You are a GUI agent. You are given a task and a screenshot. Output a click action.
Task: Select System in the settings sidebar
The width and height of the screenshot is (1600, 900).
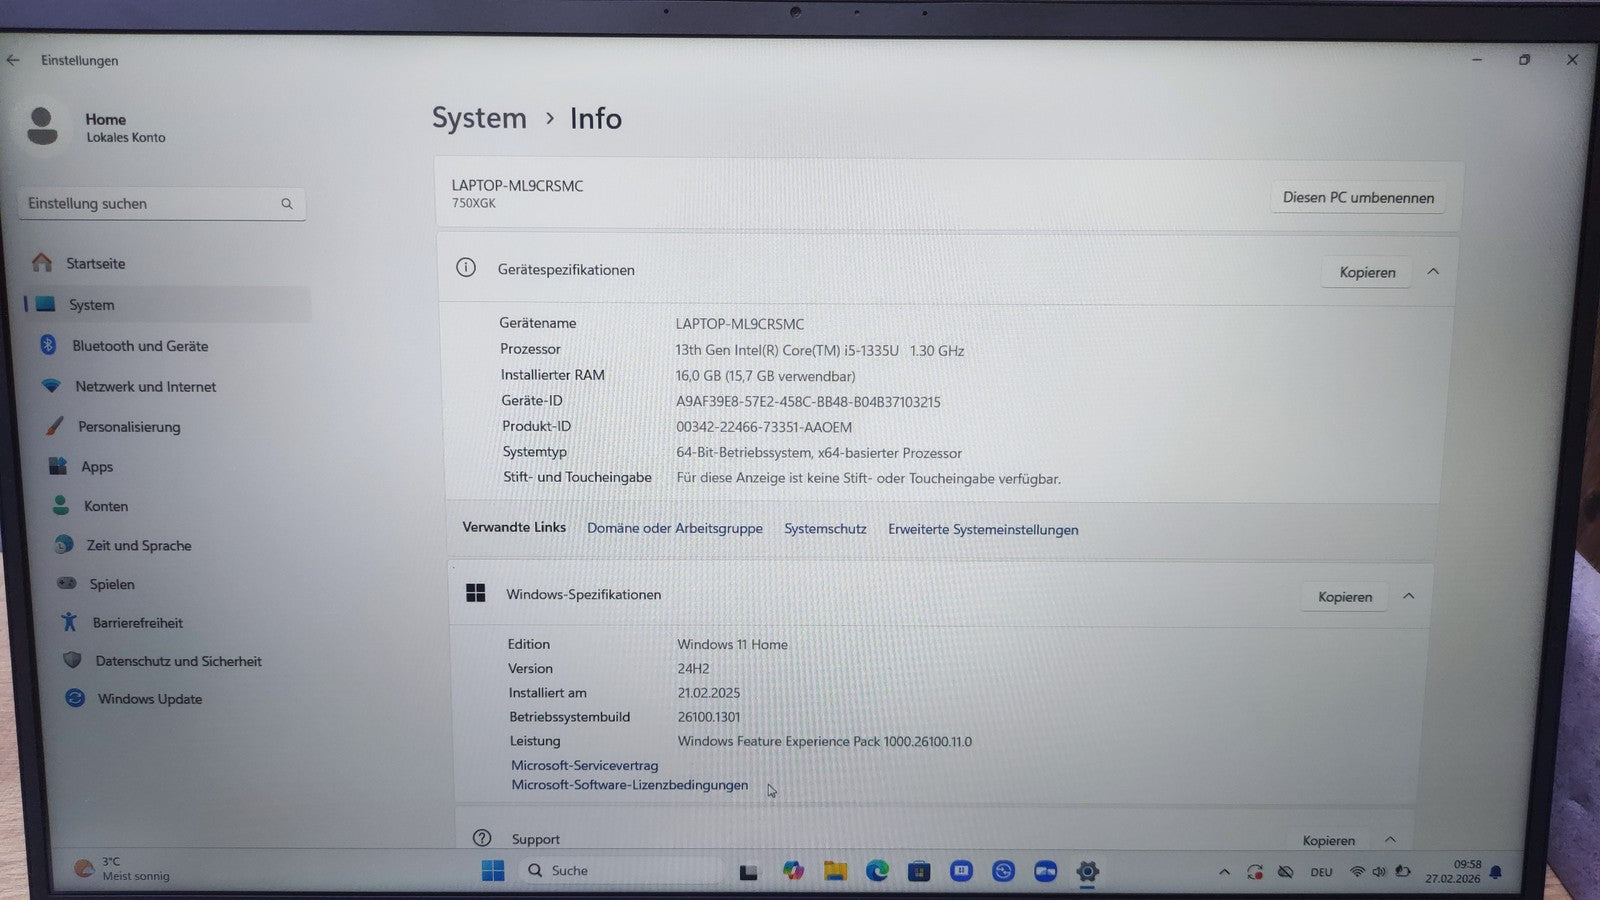(167, 304)
